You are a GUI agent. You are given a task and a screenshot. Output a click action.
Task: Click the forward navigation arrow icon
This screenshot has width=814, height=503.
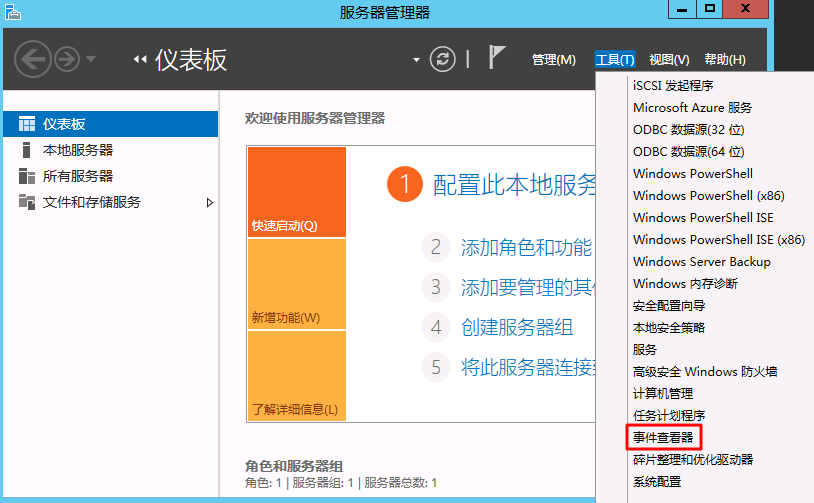67,59
